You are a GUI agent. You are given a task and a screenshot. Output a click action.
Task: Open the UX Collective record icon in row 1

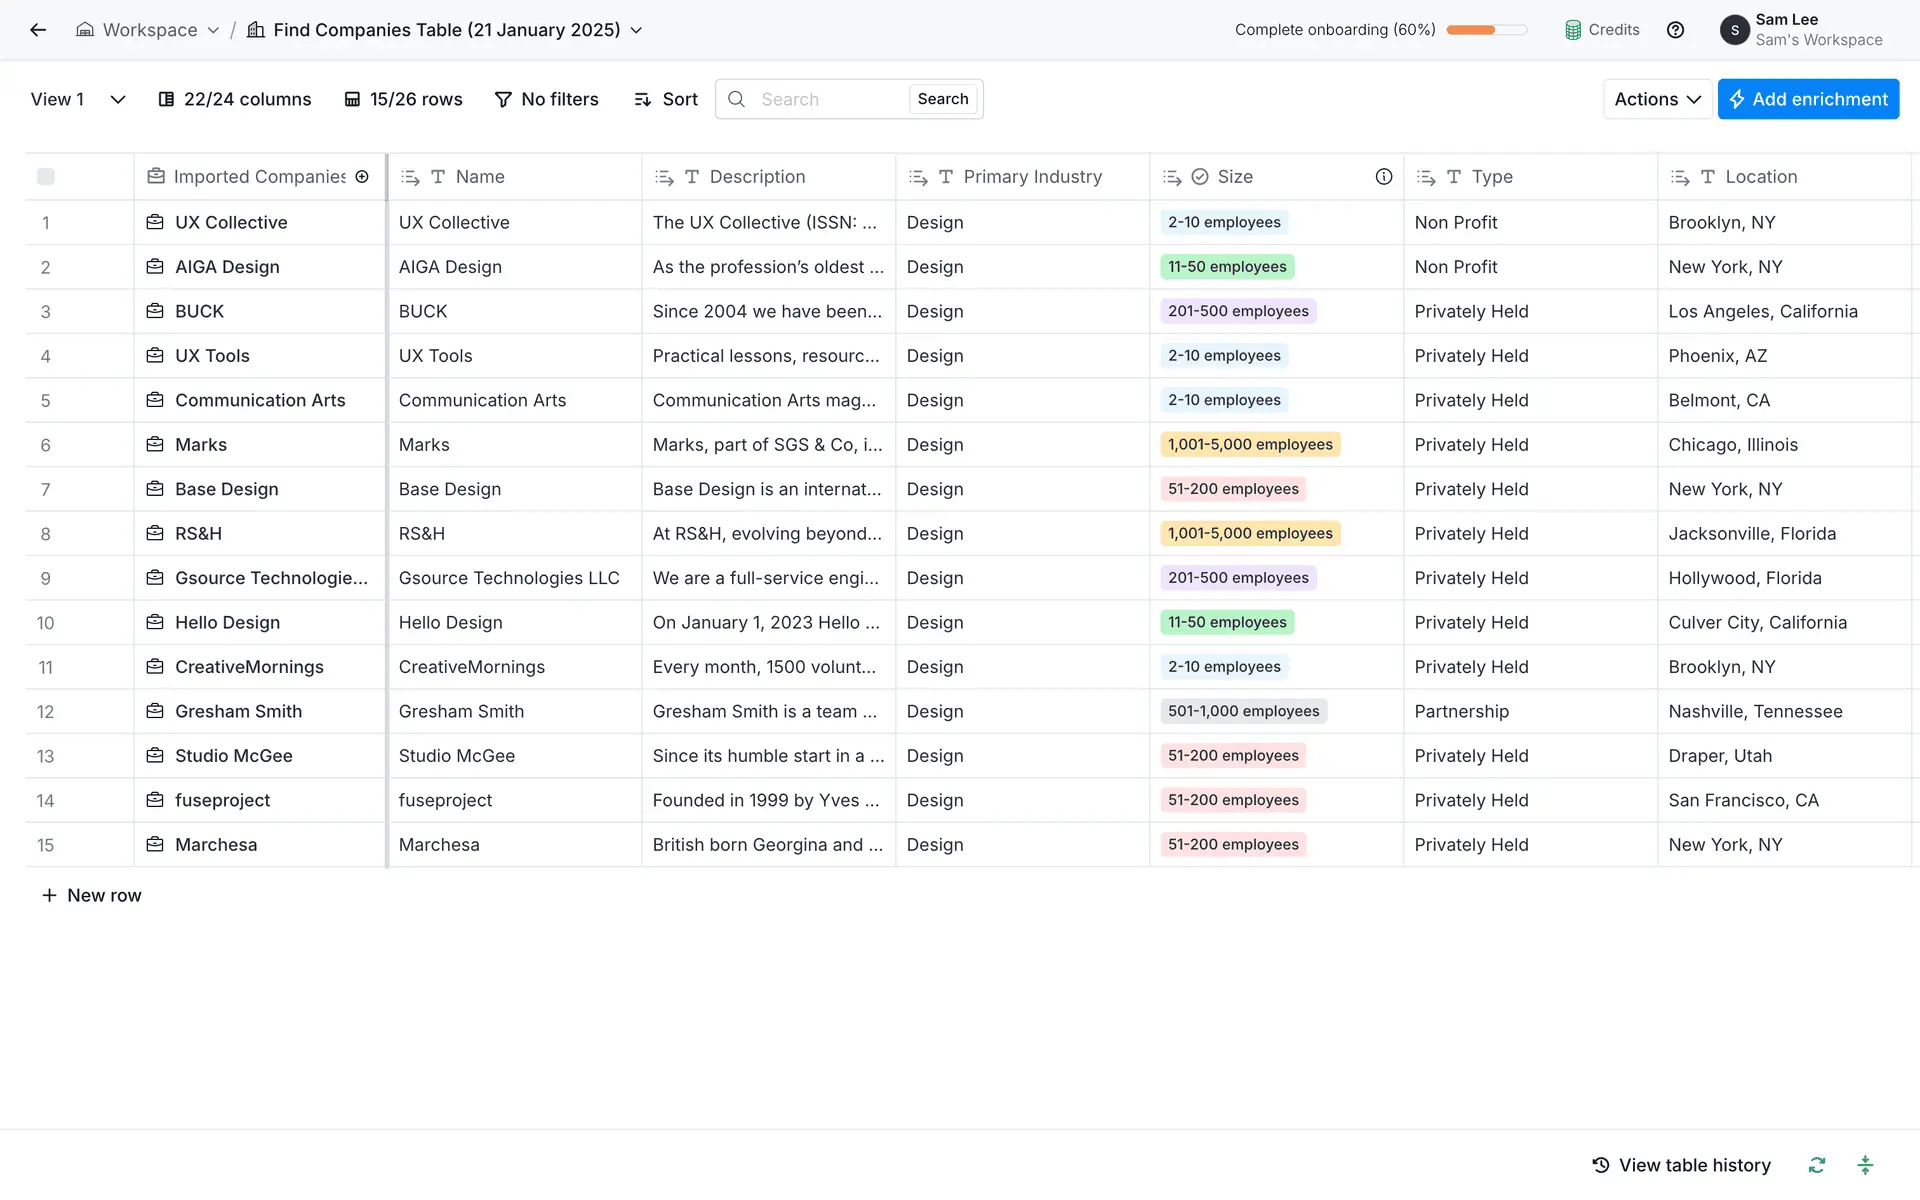[155, 222]
